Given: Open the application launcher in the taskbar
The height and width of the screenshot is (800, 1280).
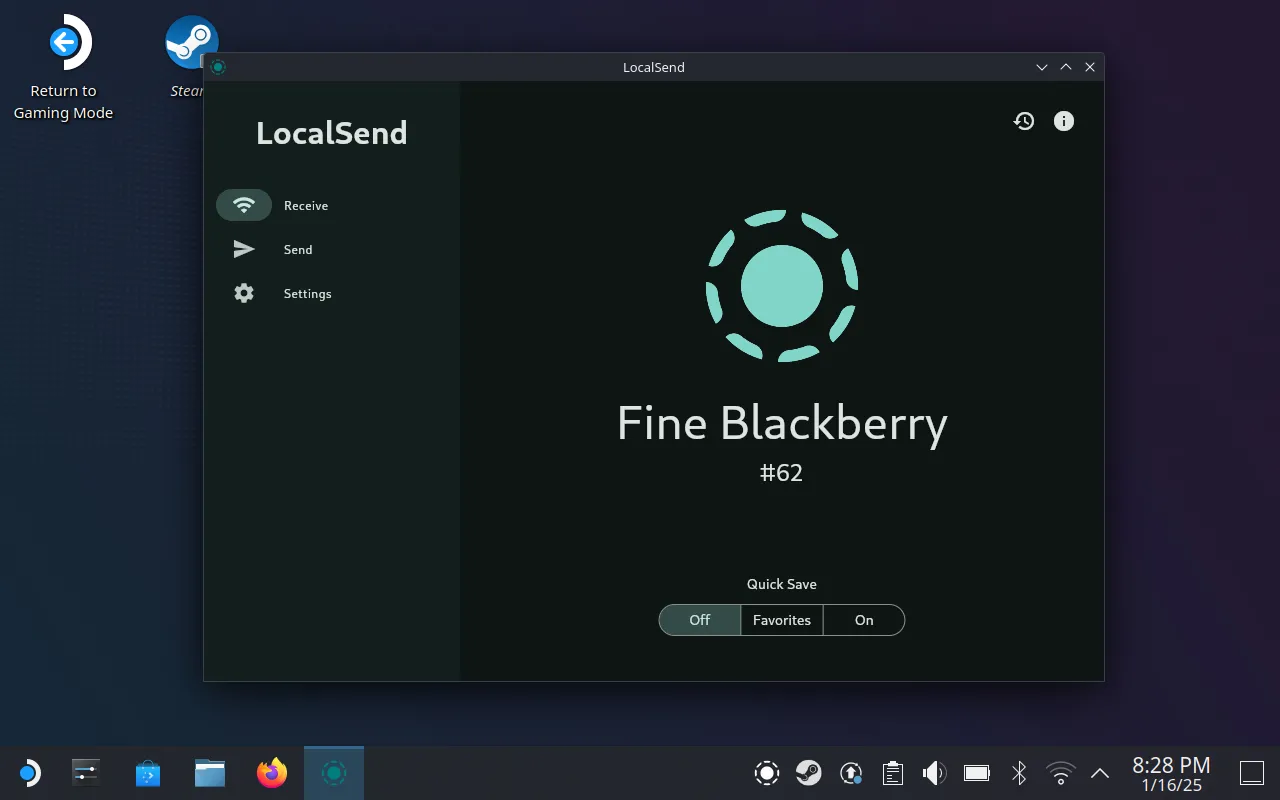Looking at the screenshot, I should tap(29, 773).
